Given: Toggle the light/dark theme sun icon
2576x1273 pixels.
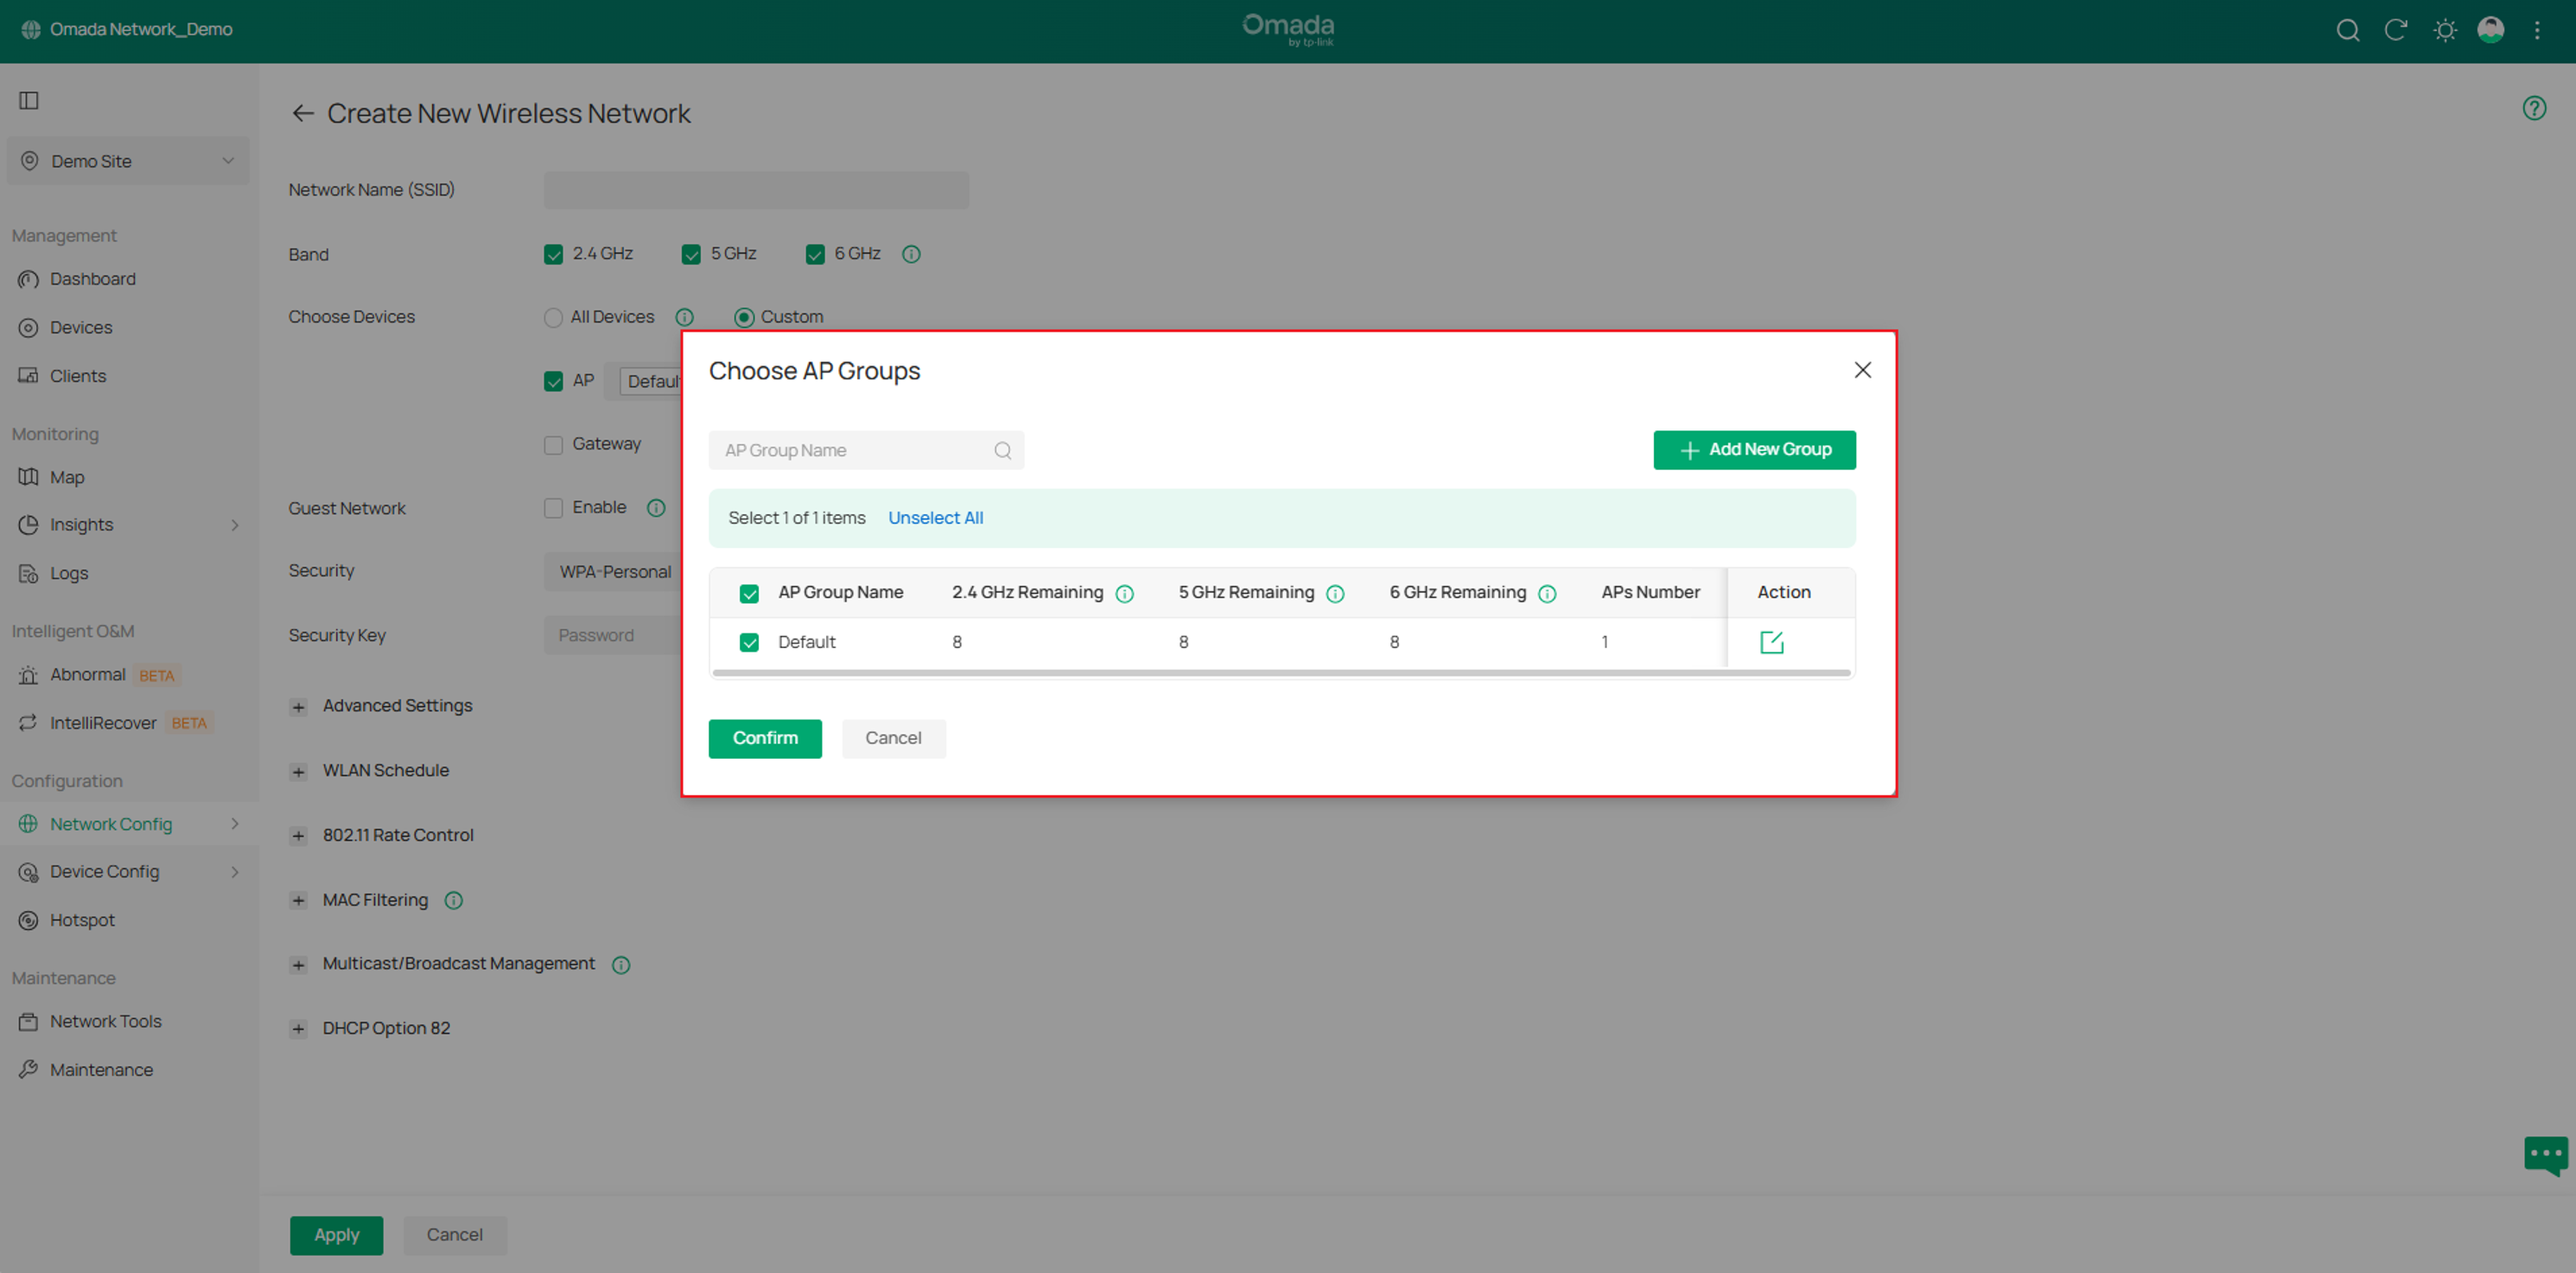Looking at the screenshot, I should pyautogui.click(x=2444, y=30).
